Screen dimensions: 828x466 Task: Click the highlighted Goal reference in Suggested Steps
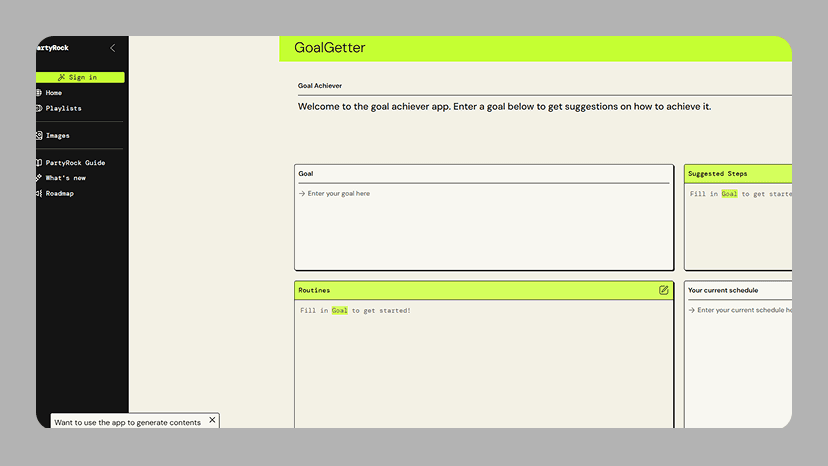[x=729, y=194]
